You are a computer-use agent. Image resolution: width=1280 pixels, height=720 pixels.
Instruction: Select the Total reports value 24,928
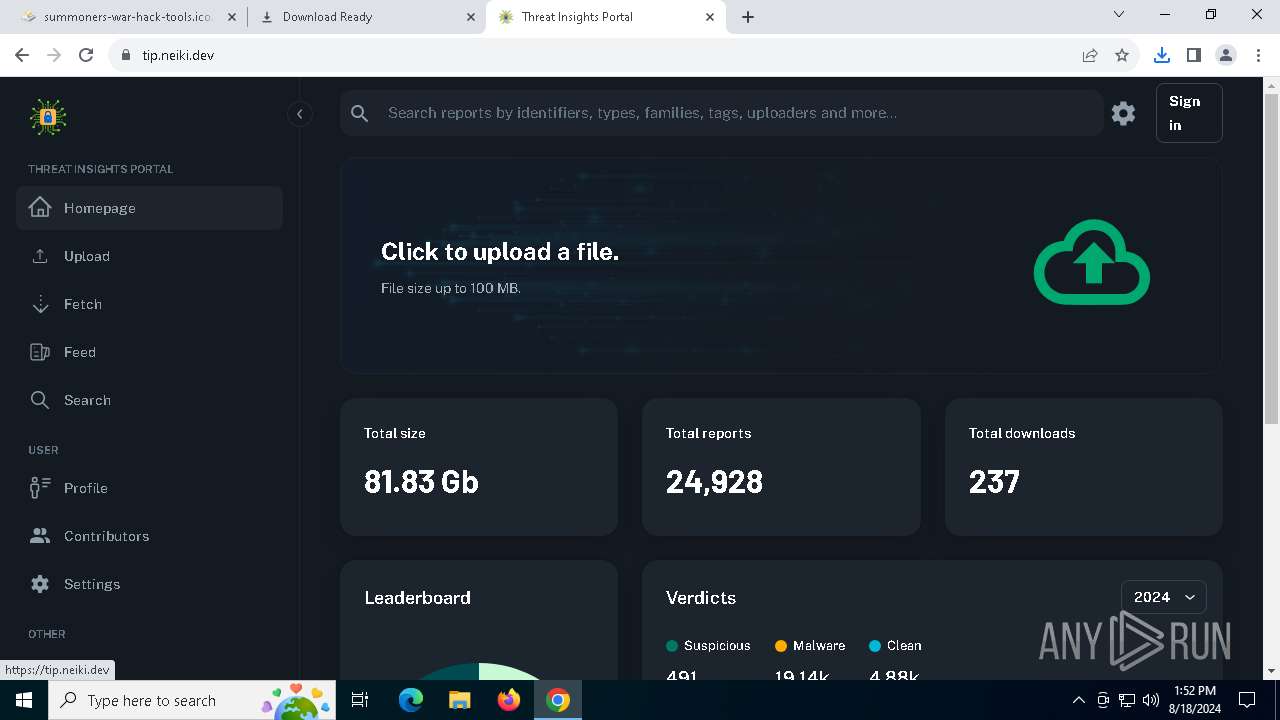click(714, 482)
